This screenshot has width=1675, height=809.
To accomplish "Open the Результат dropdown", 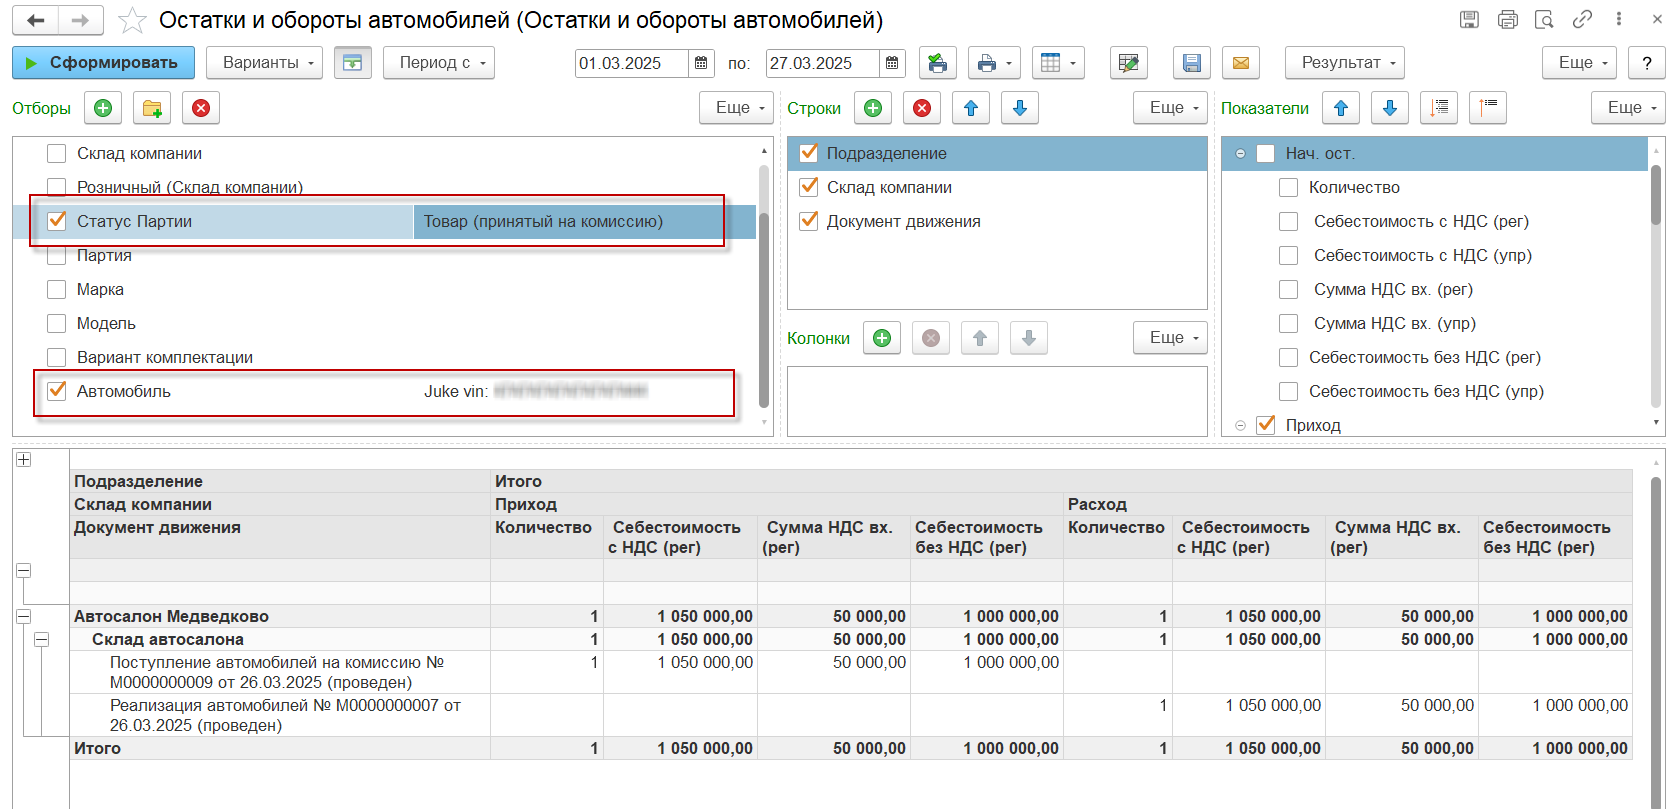I will coord(1345,63).
